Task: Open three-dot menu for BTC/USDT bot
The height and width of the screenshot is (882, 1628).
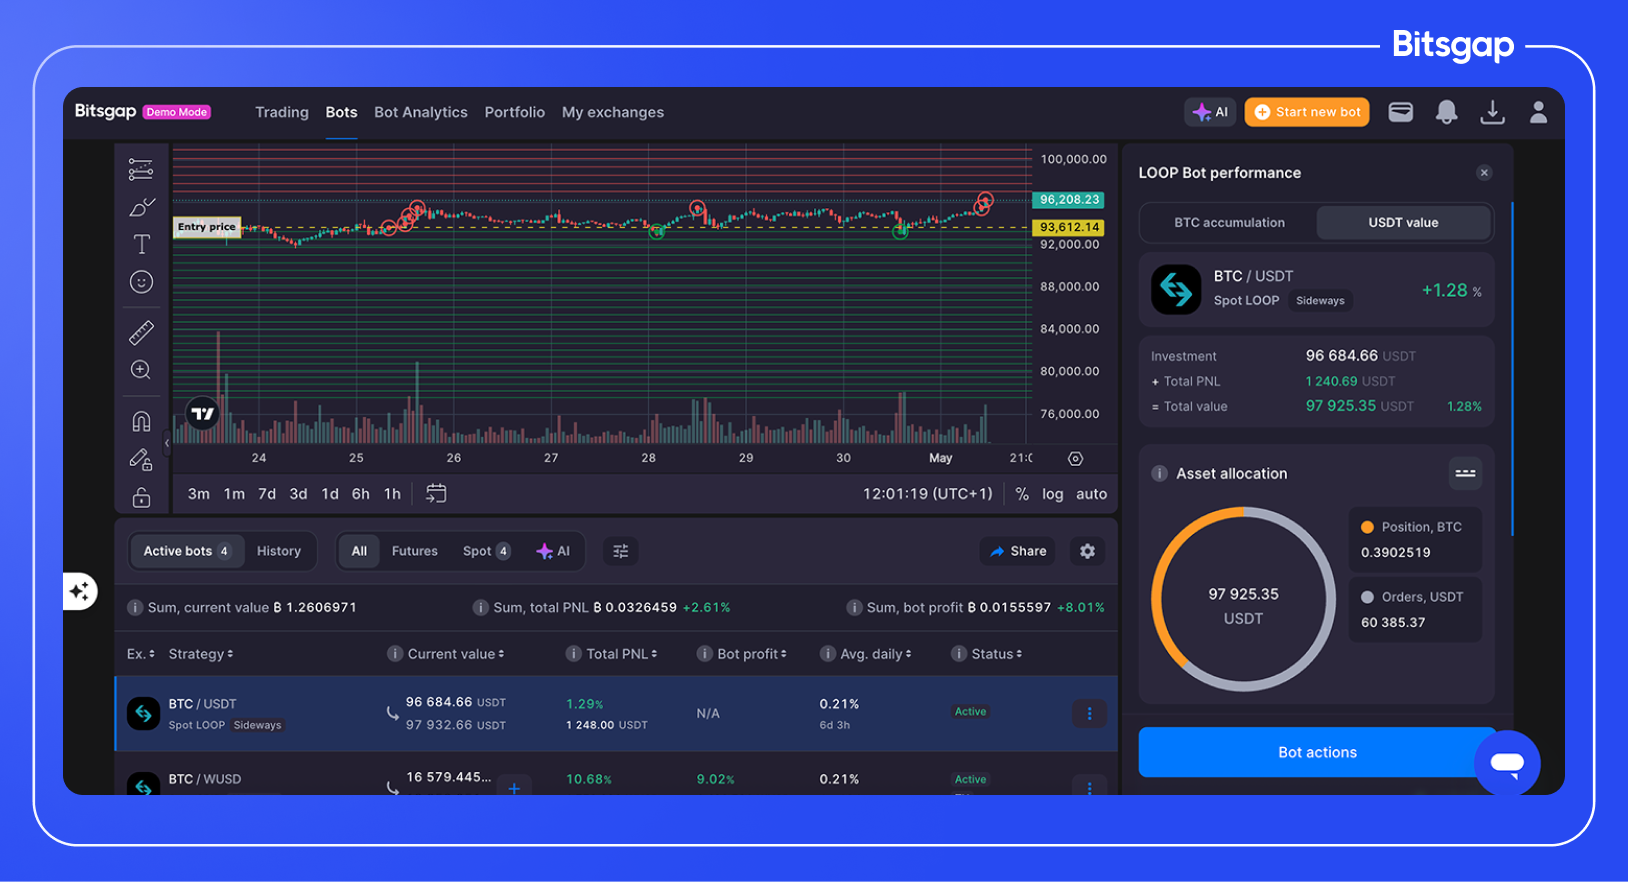Action: pos(1089,713)
